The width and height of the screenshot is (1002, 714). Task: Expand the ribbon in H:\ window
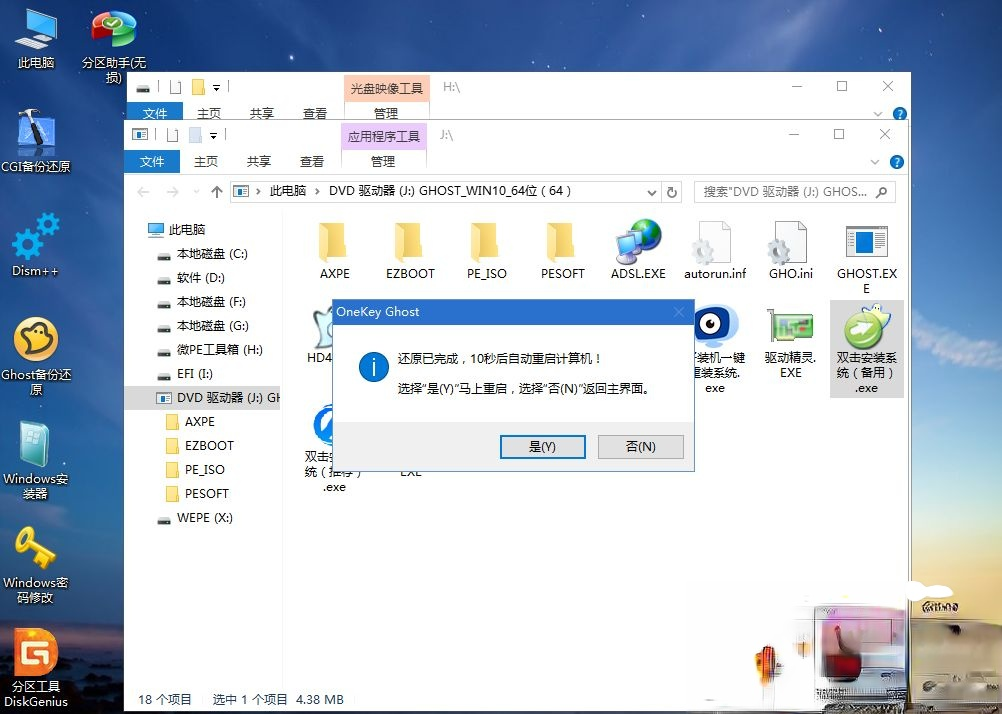pos(877,114)
